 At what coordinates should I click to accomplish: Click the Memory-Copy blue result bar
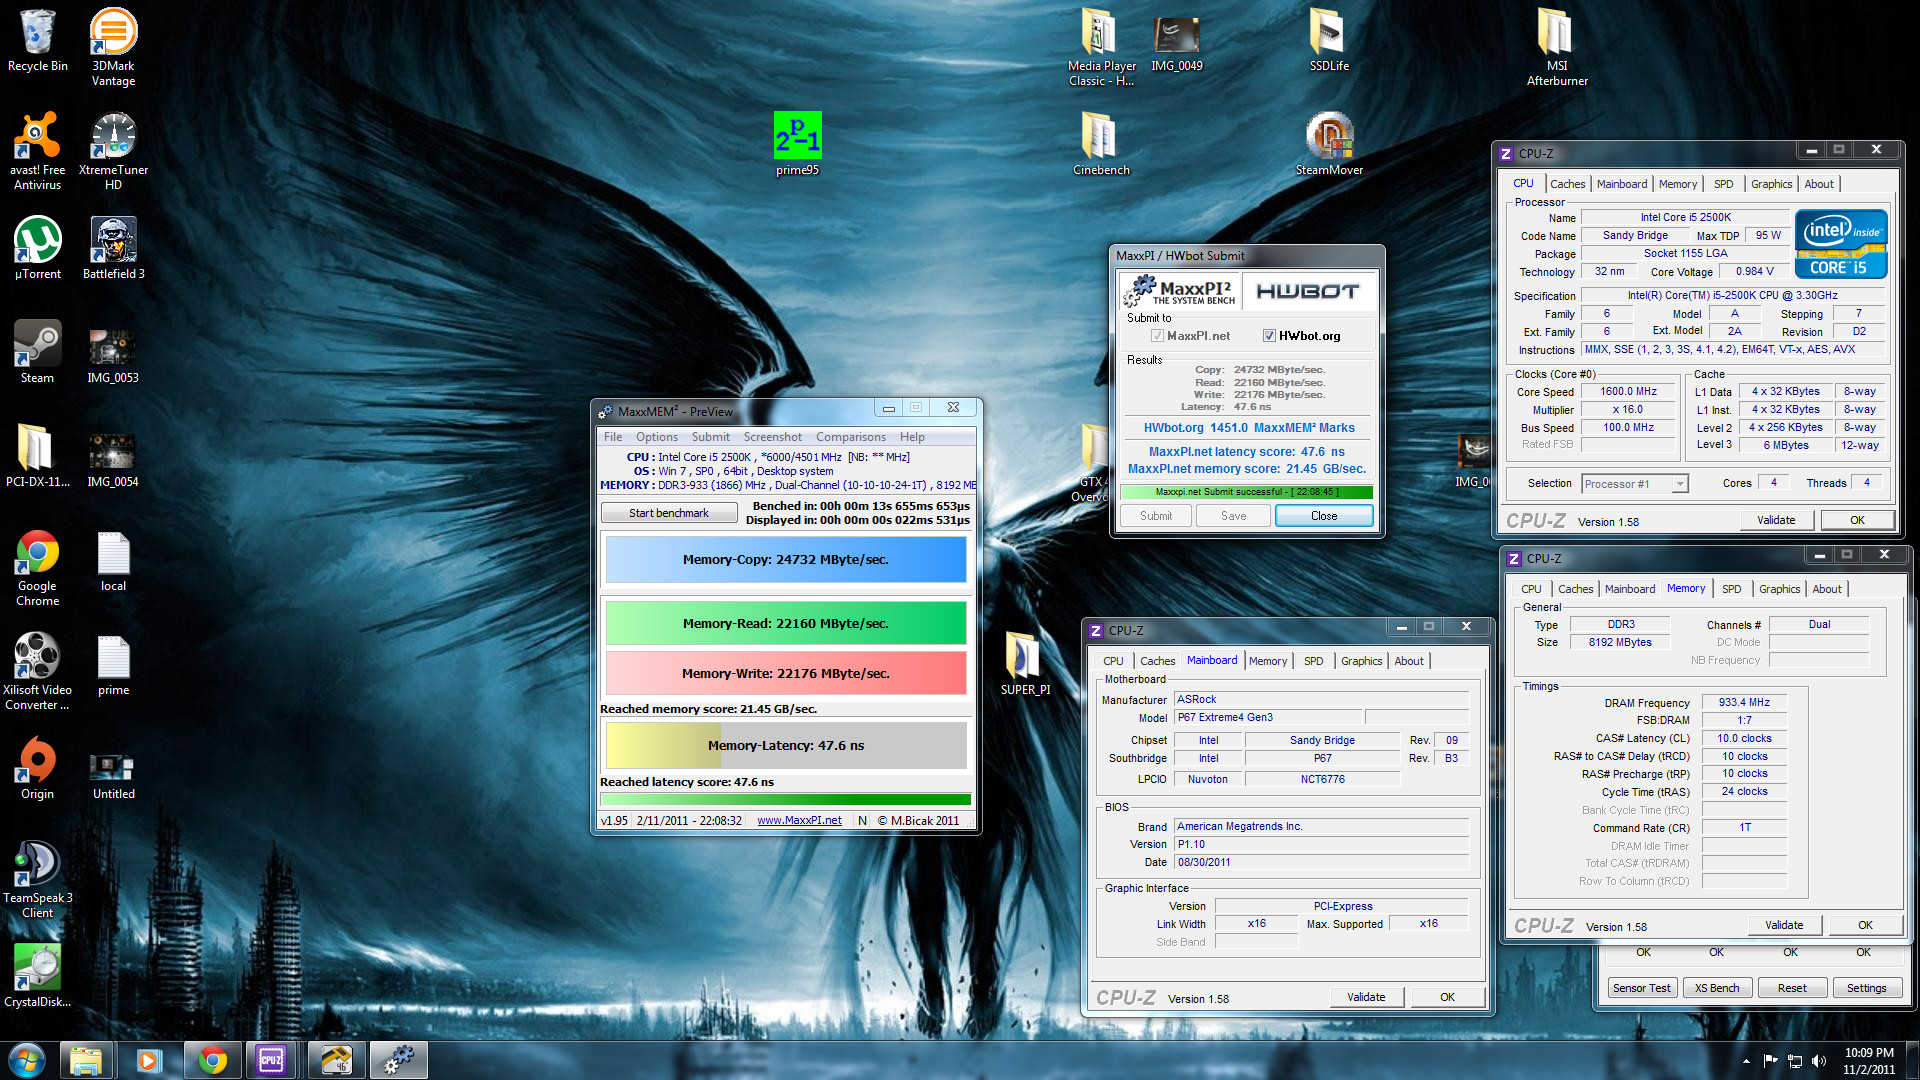coord(786,559)
